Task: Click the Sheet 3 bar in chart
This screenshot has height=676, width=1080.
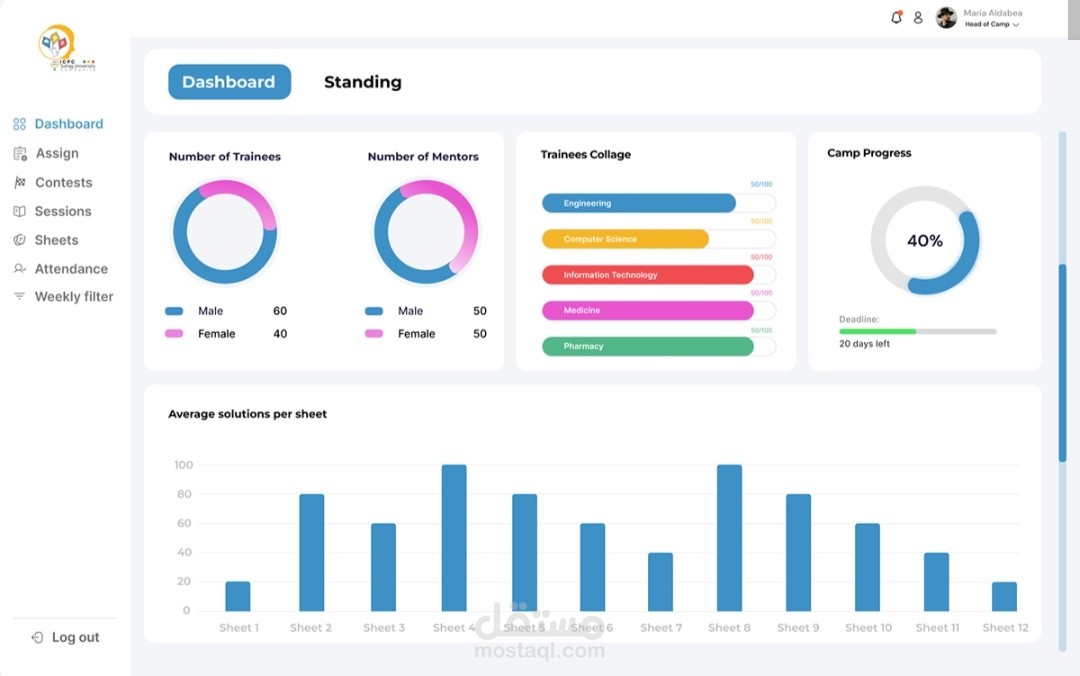Action: pos(383,567)
